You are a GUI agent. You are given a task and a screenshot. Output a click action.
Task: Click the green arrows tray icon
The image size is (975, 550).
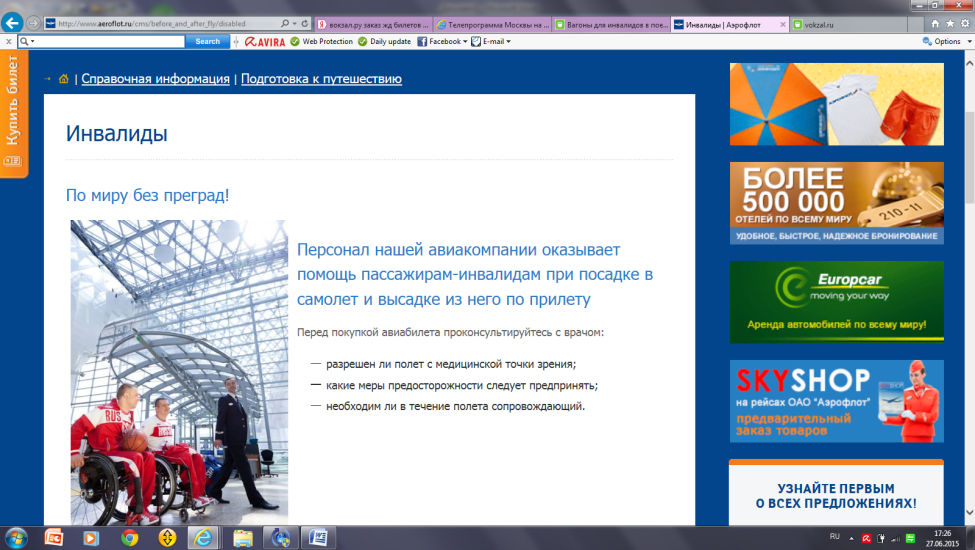coord(910,539)
